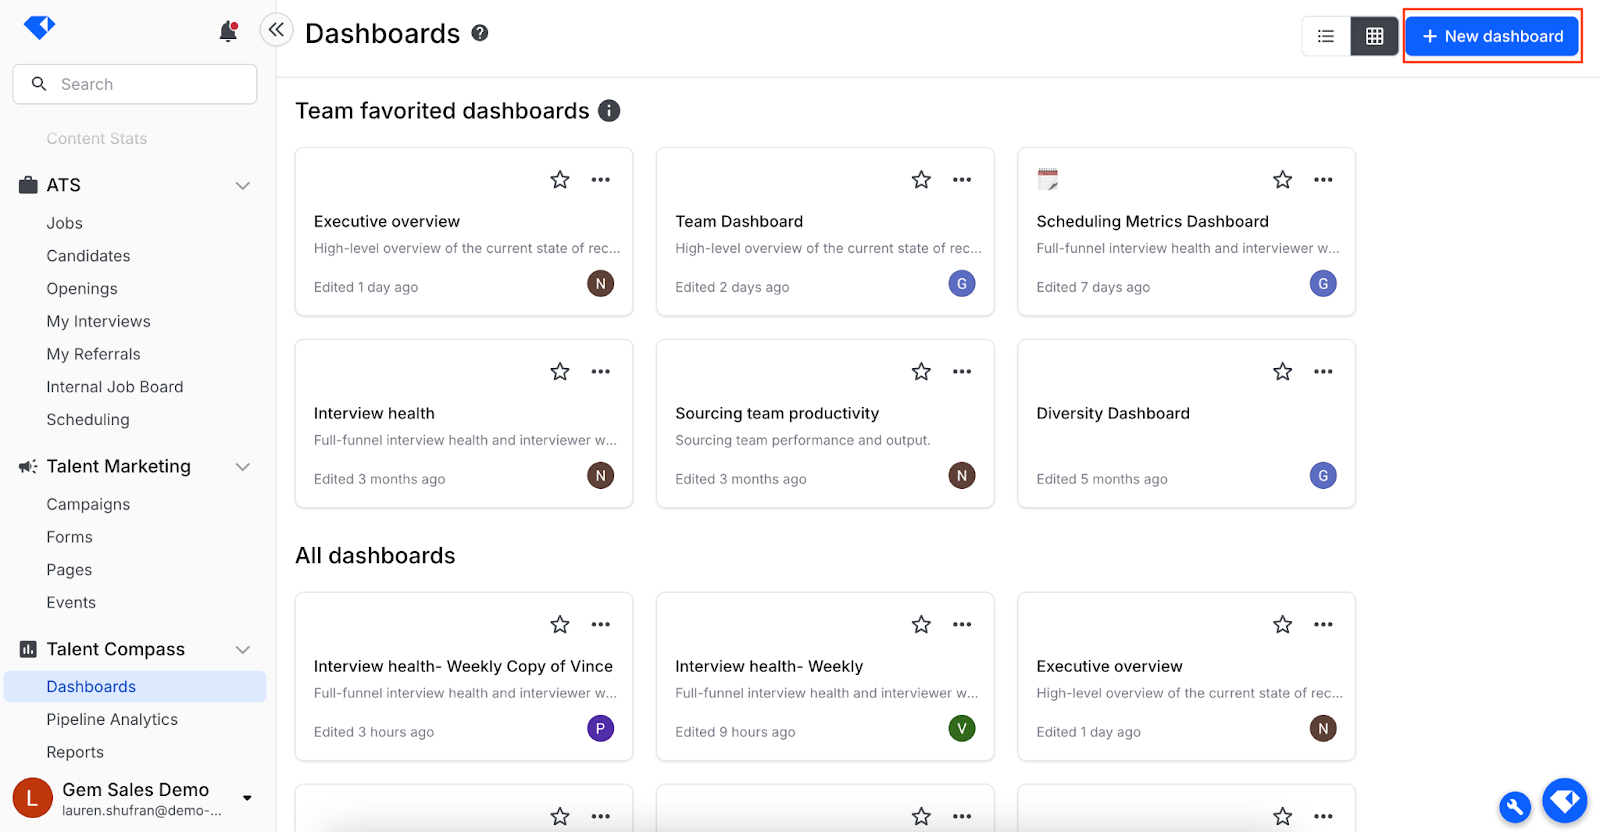Open more options for Diversity Dashboard
Screen dimensions: 1600x832
click(1324, 372)
